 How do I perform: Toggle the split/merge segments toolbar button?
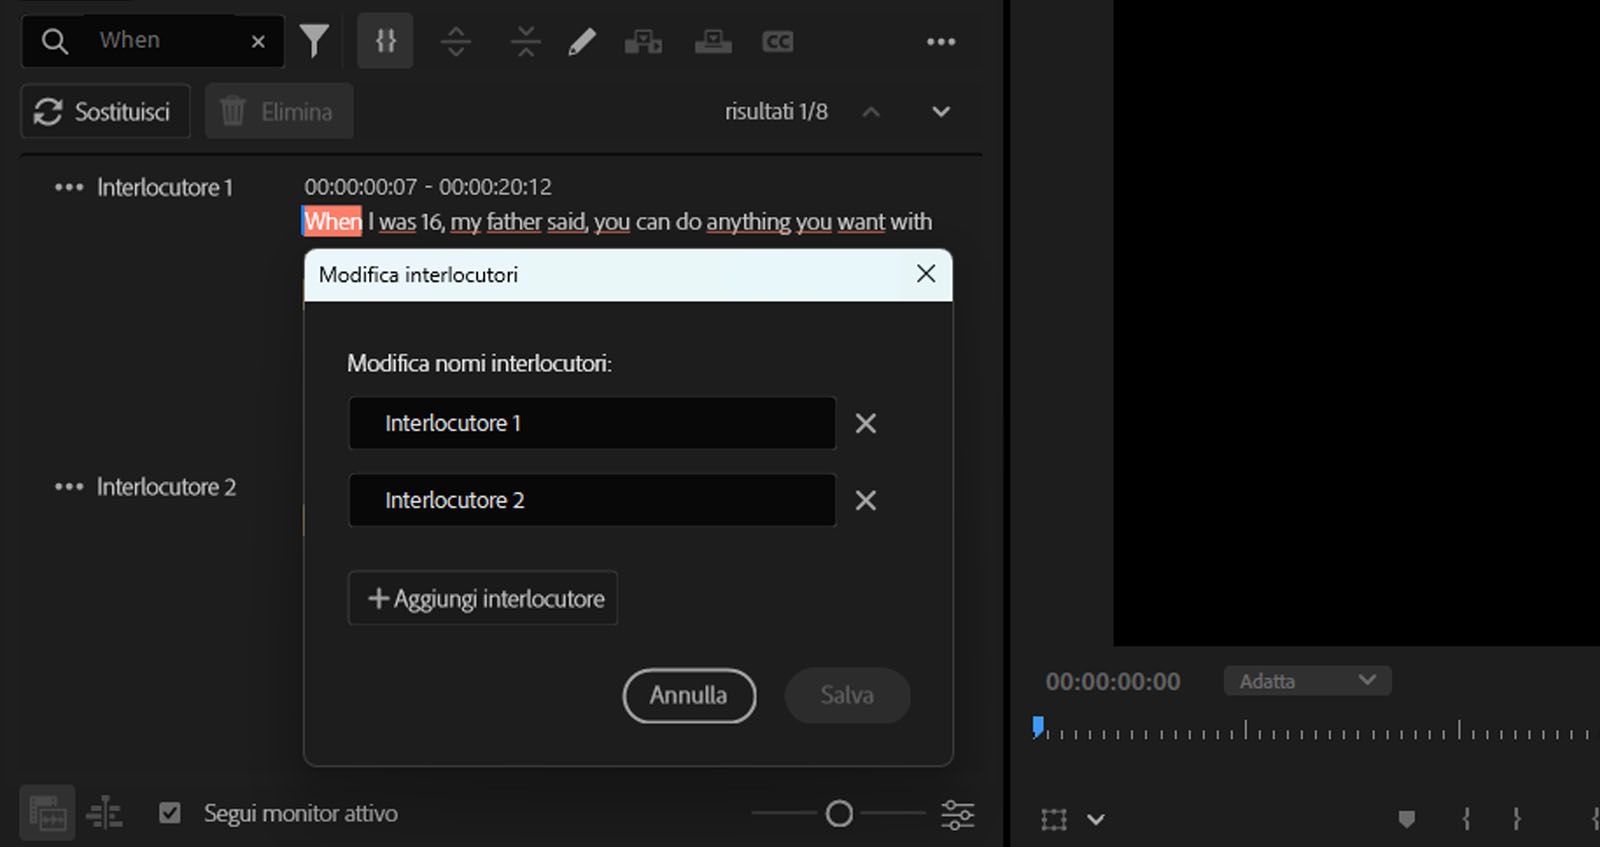click(x=386, y=41)
